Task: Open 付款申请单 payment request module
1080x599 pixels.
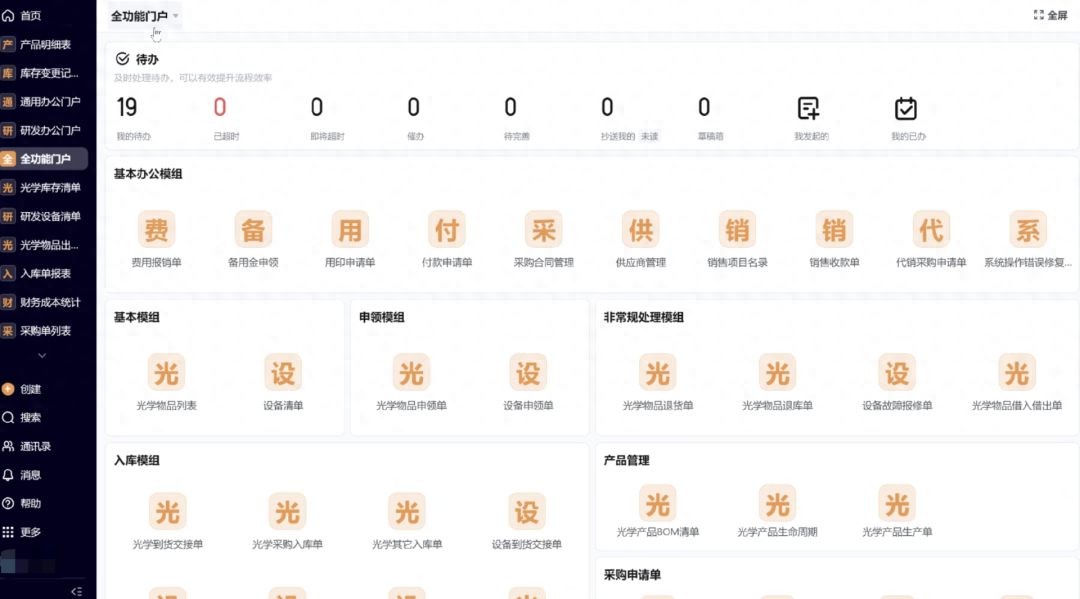Action: (x=446, y=230)
